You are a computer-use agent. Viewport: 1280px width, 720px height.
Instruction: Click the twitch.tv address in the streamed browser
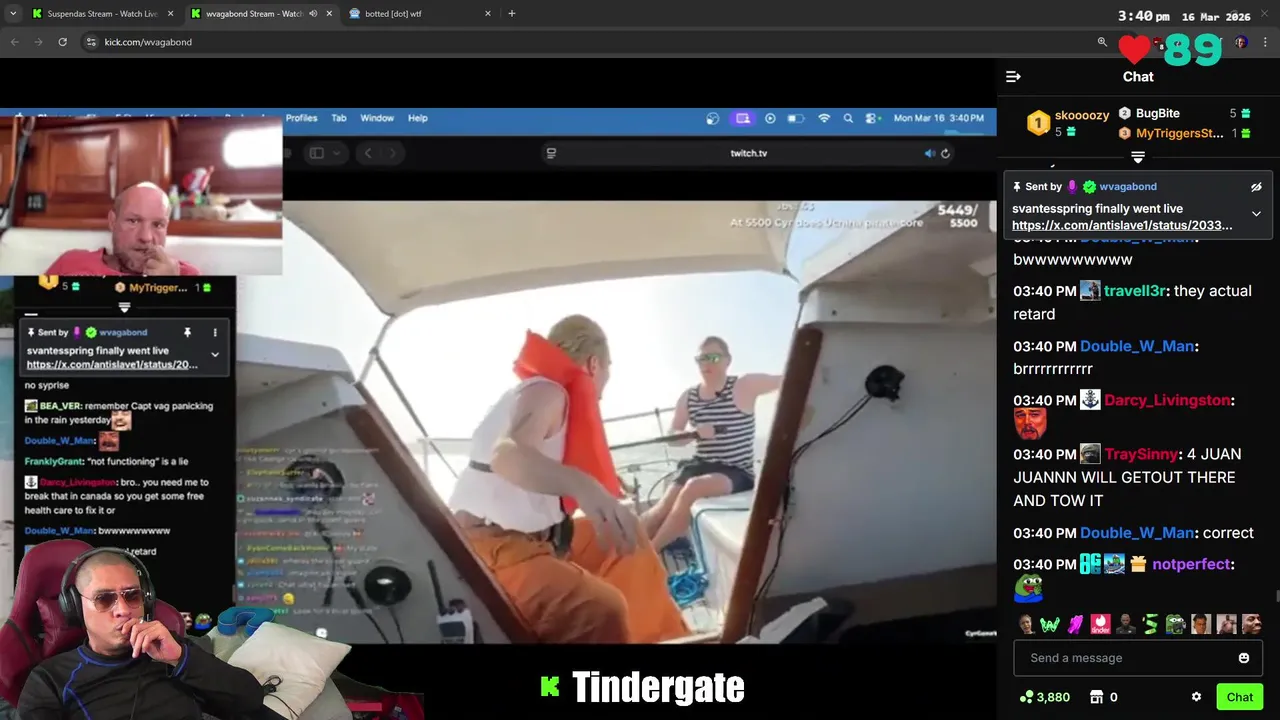tap(749, 153)
